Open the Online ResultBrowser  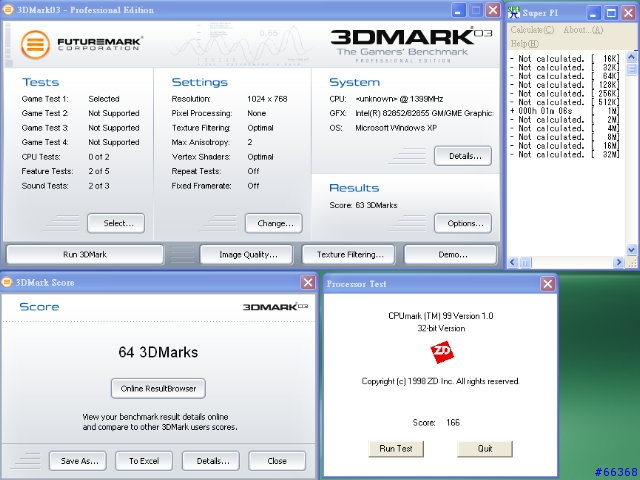pyautogui.click(x=158, y=389)
